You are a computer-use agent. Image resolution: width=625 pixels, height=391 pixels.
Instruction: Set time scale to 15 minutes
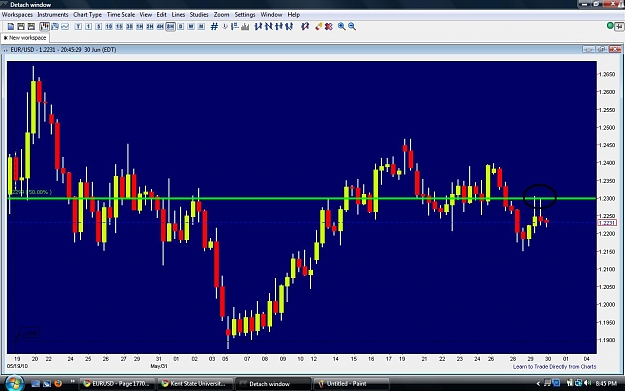coord(119,27)
